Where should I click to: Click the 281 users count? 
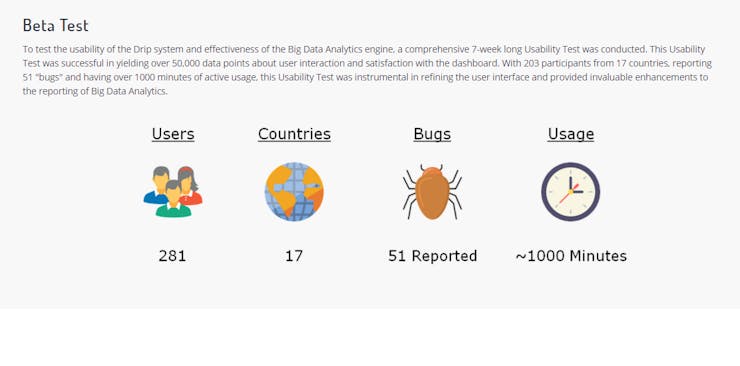[x=172, y=256]
